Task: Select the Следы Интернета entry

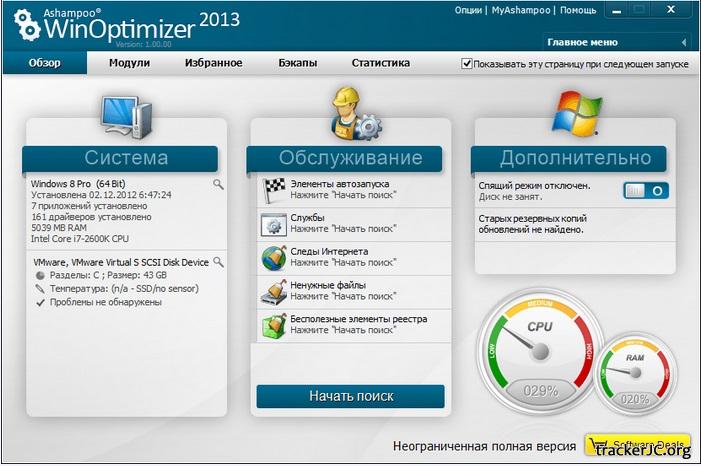Action: (x=354, y=258)
